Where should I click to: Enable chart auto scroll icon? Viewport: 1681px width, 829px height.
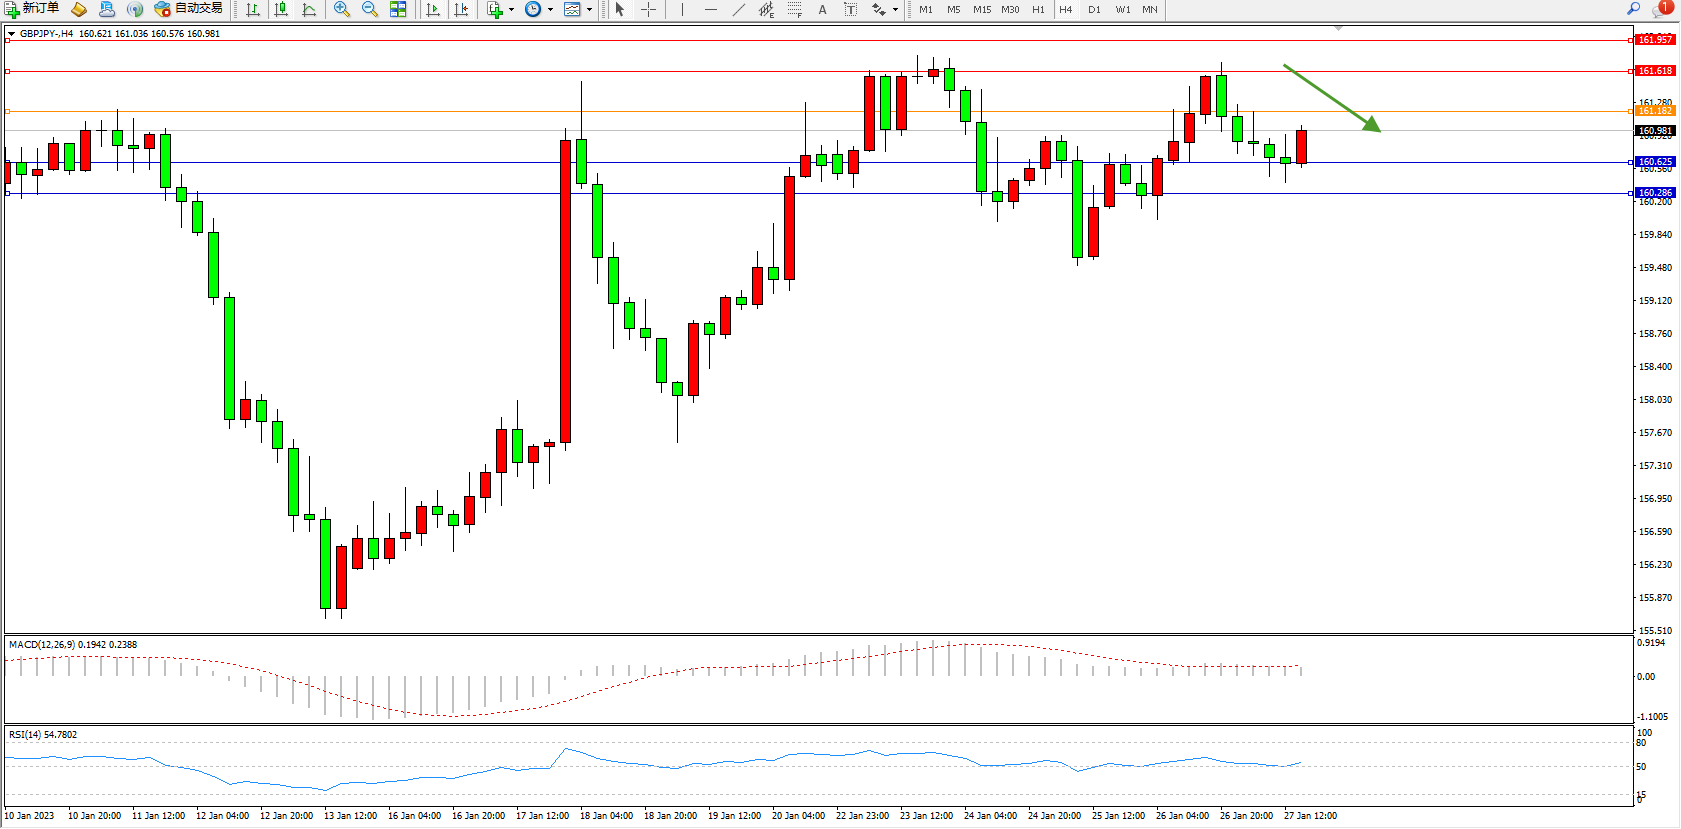click(x=433, y=9)
